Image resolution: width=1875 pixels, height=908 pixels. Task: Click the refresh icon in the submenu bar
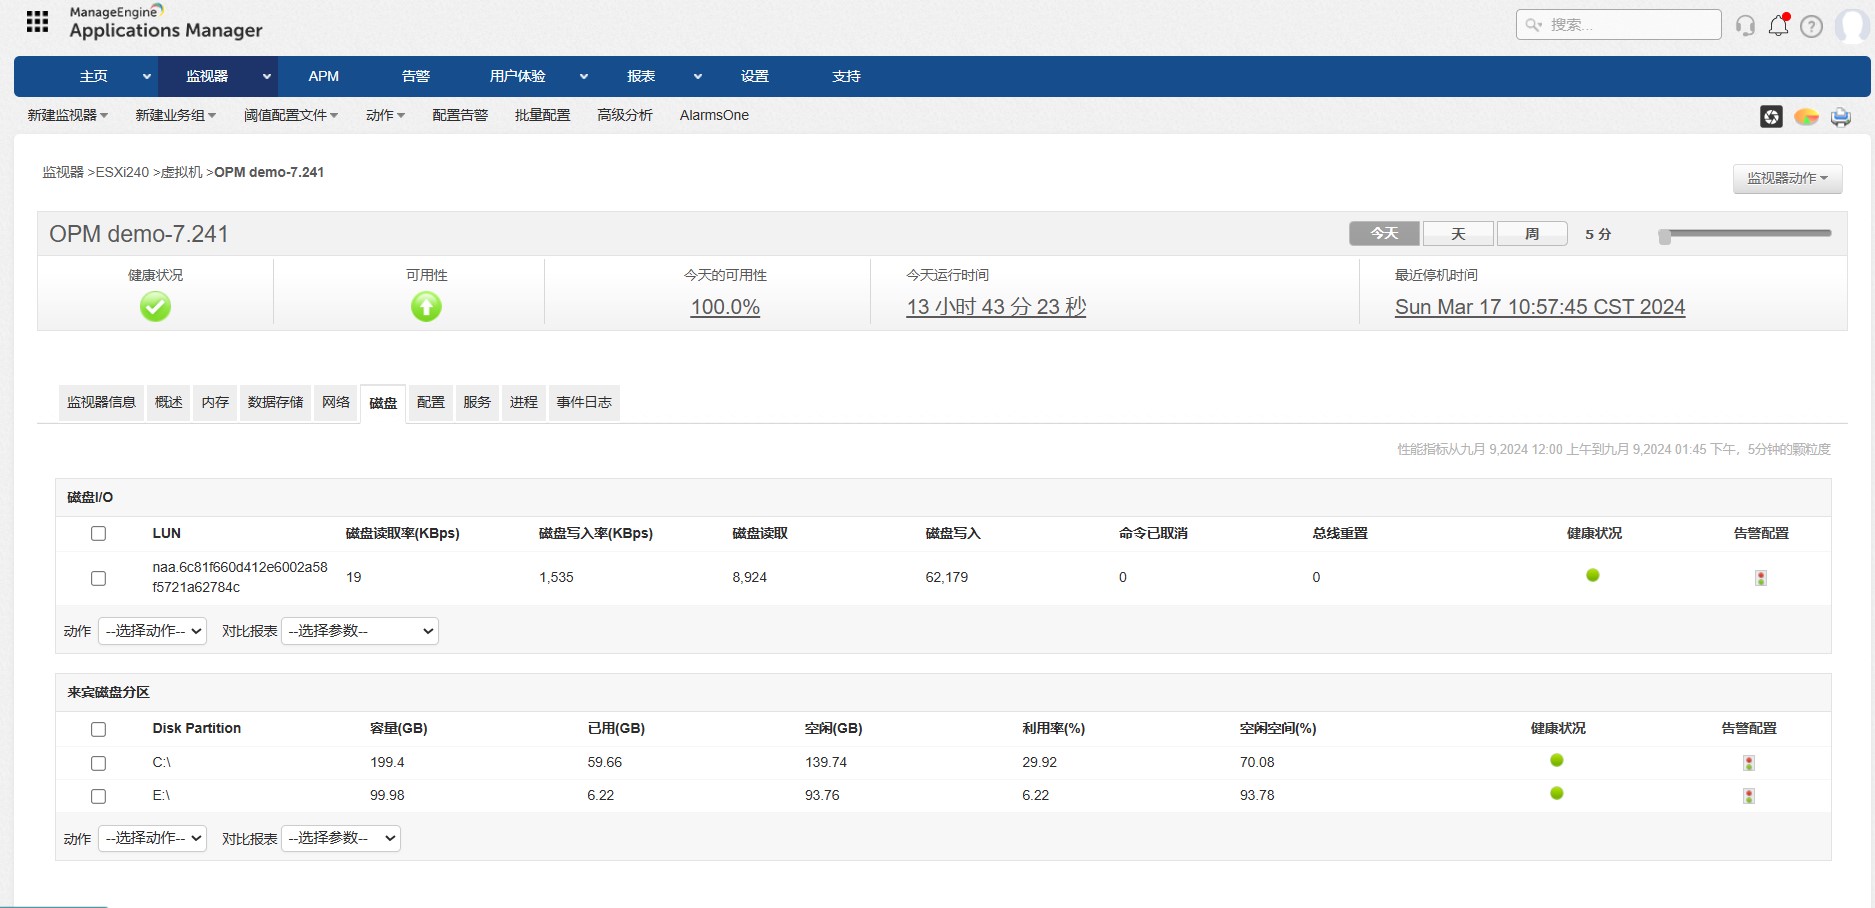tap(1771, 117)
